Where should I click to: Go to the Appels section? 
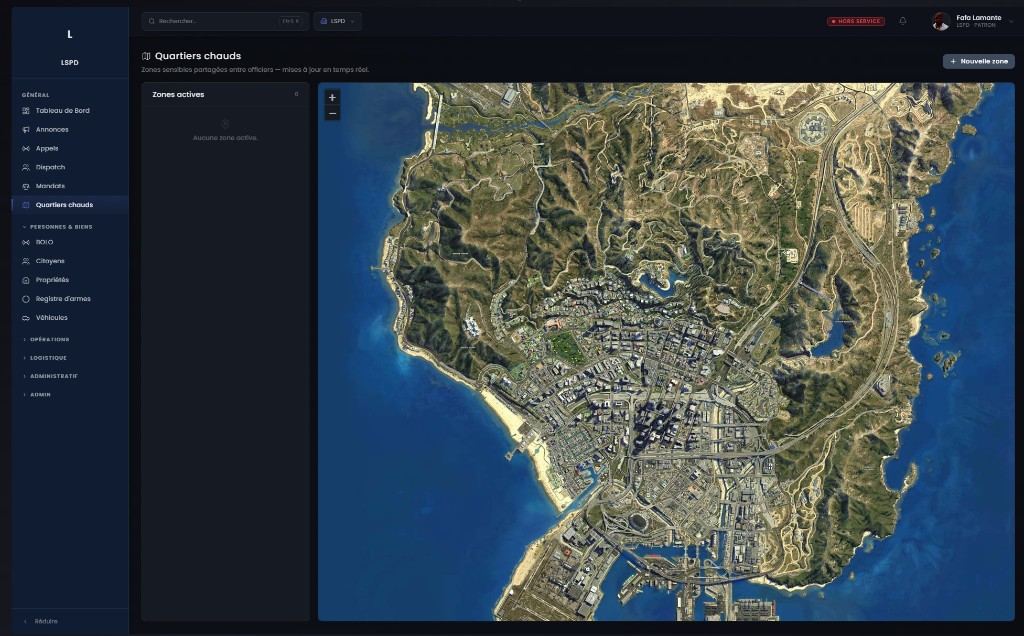click(x=70, y=148)
